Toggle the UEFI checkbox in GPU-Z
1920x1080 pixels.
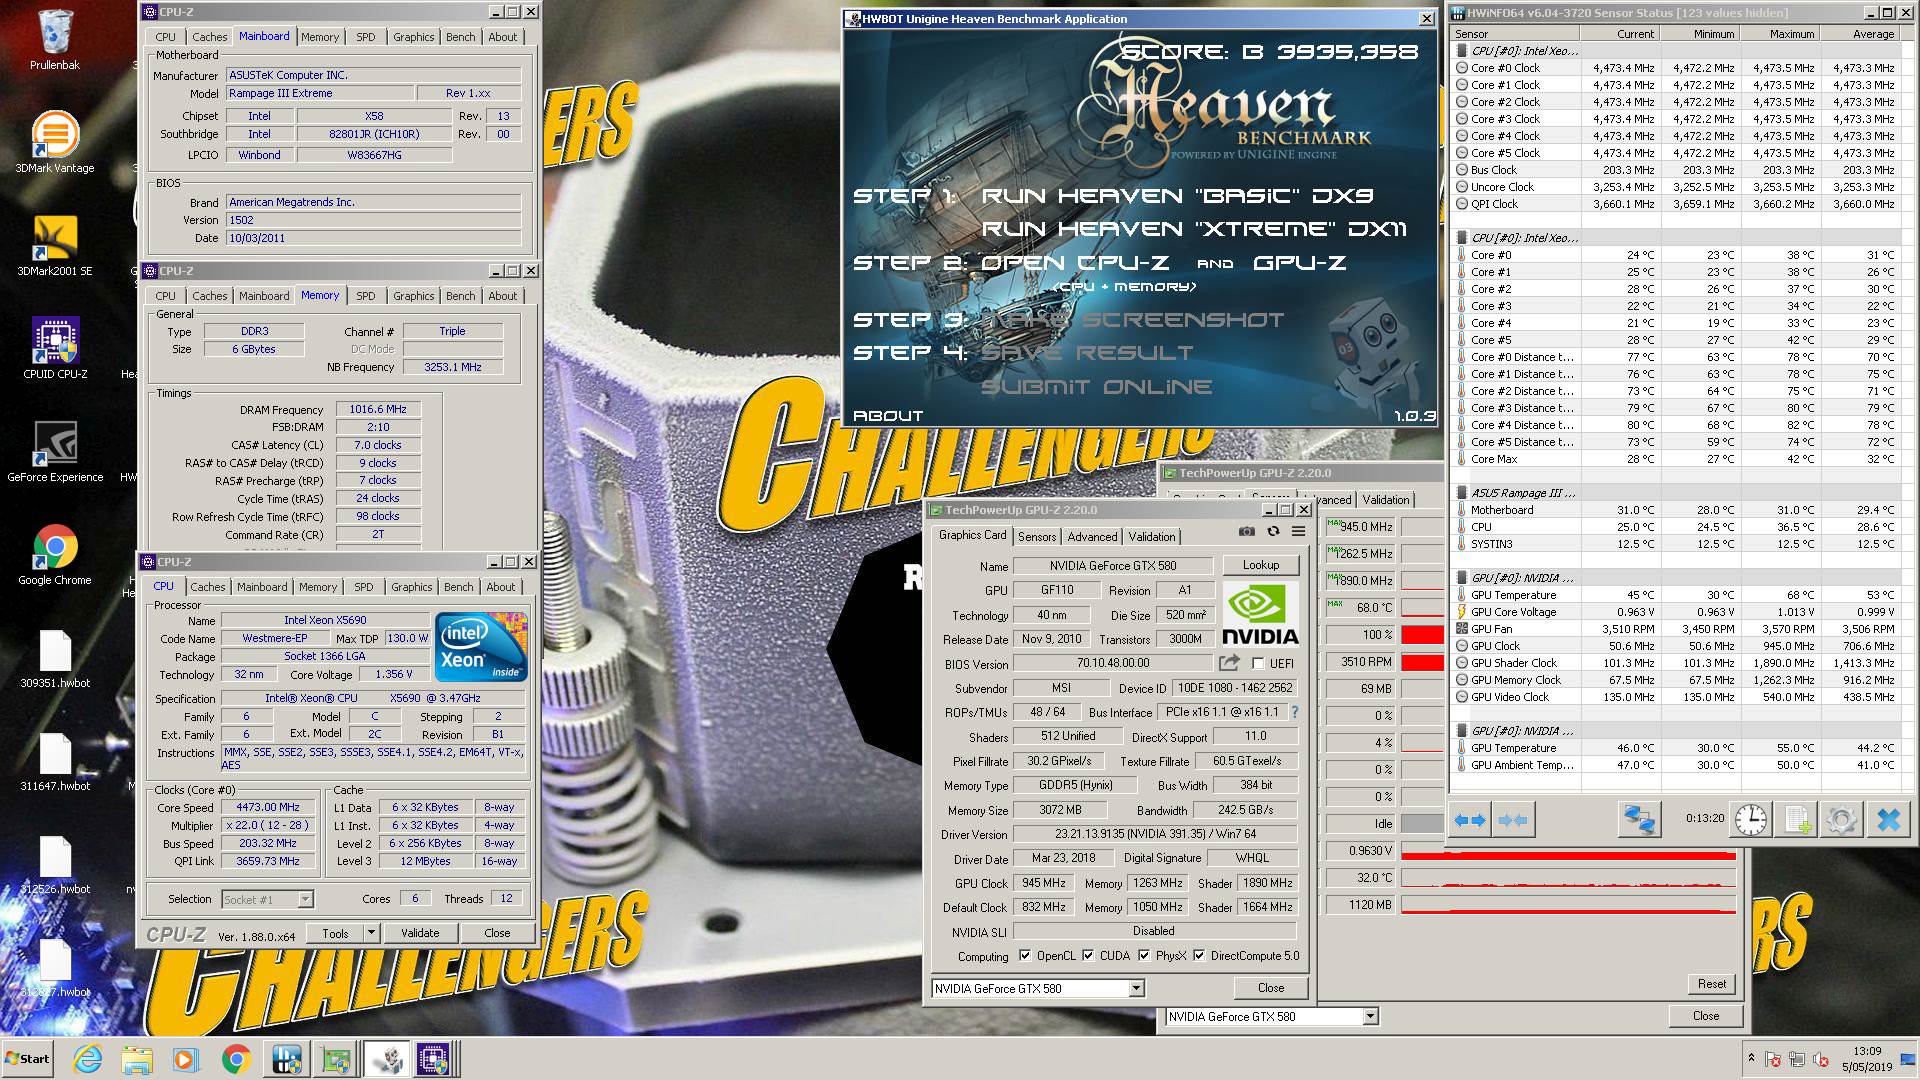1258,663
